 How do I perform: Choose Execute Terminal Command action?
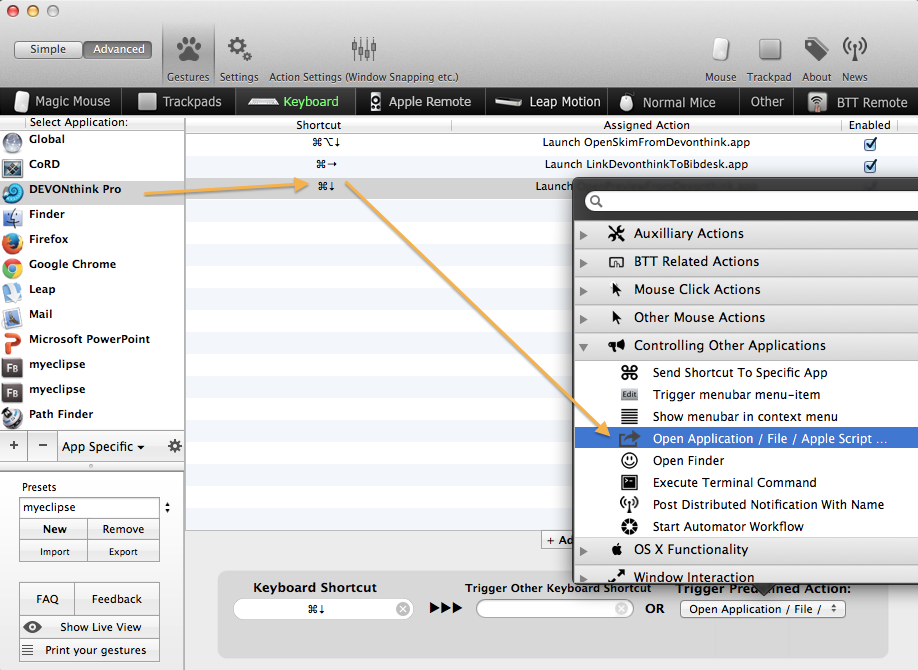(x=734, y=483)
